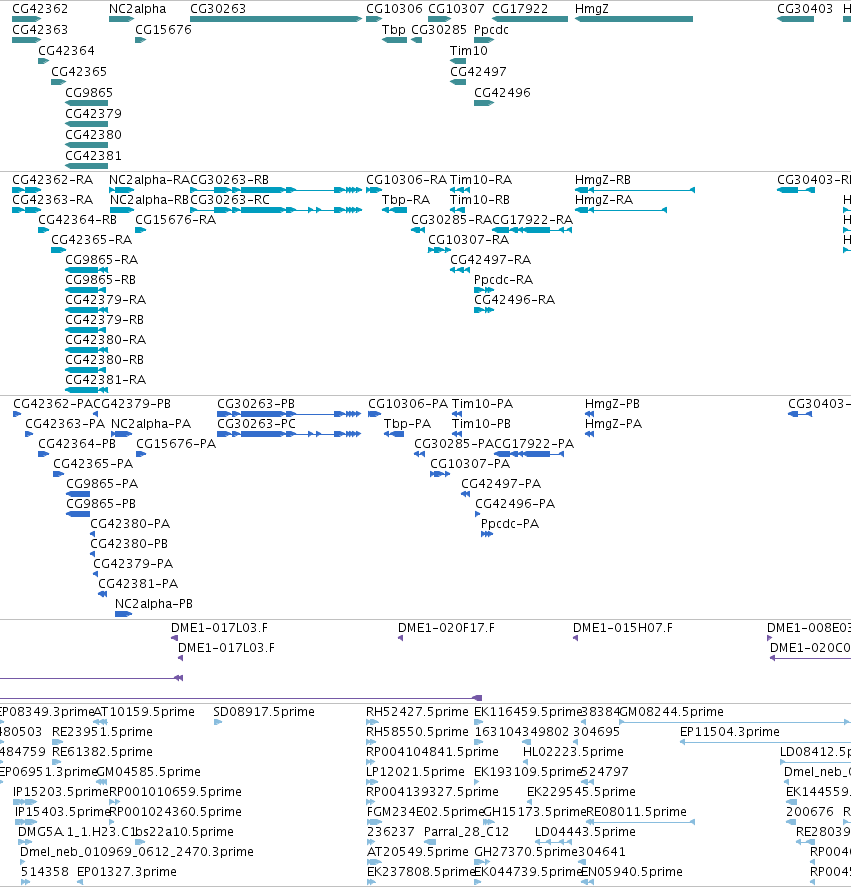Click EST label EP01327.3prime
The width and height of the screenshot is (851, 887).
[127, 872]
